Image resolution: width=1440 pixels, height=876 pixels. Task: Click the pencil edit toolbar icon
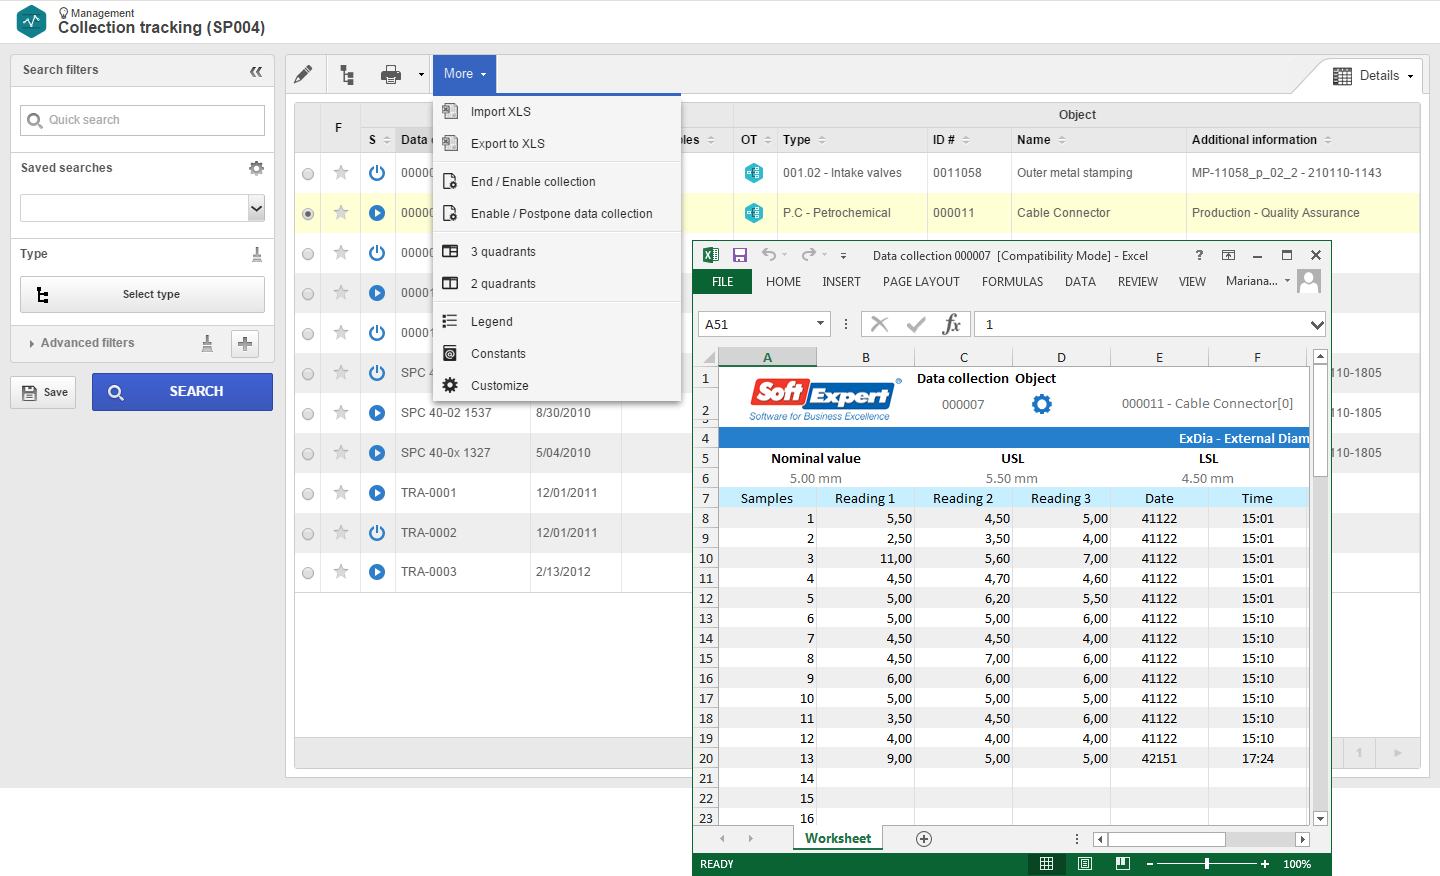click(303, 74)
